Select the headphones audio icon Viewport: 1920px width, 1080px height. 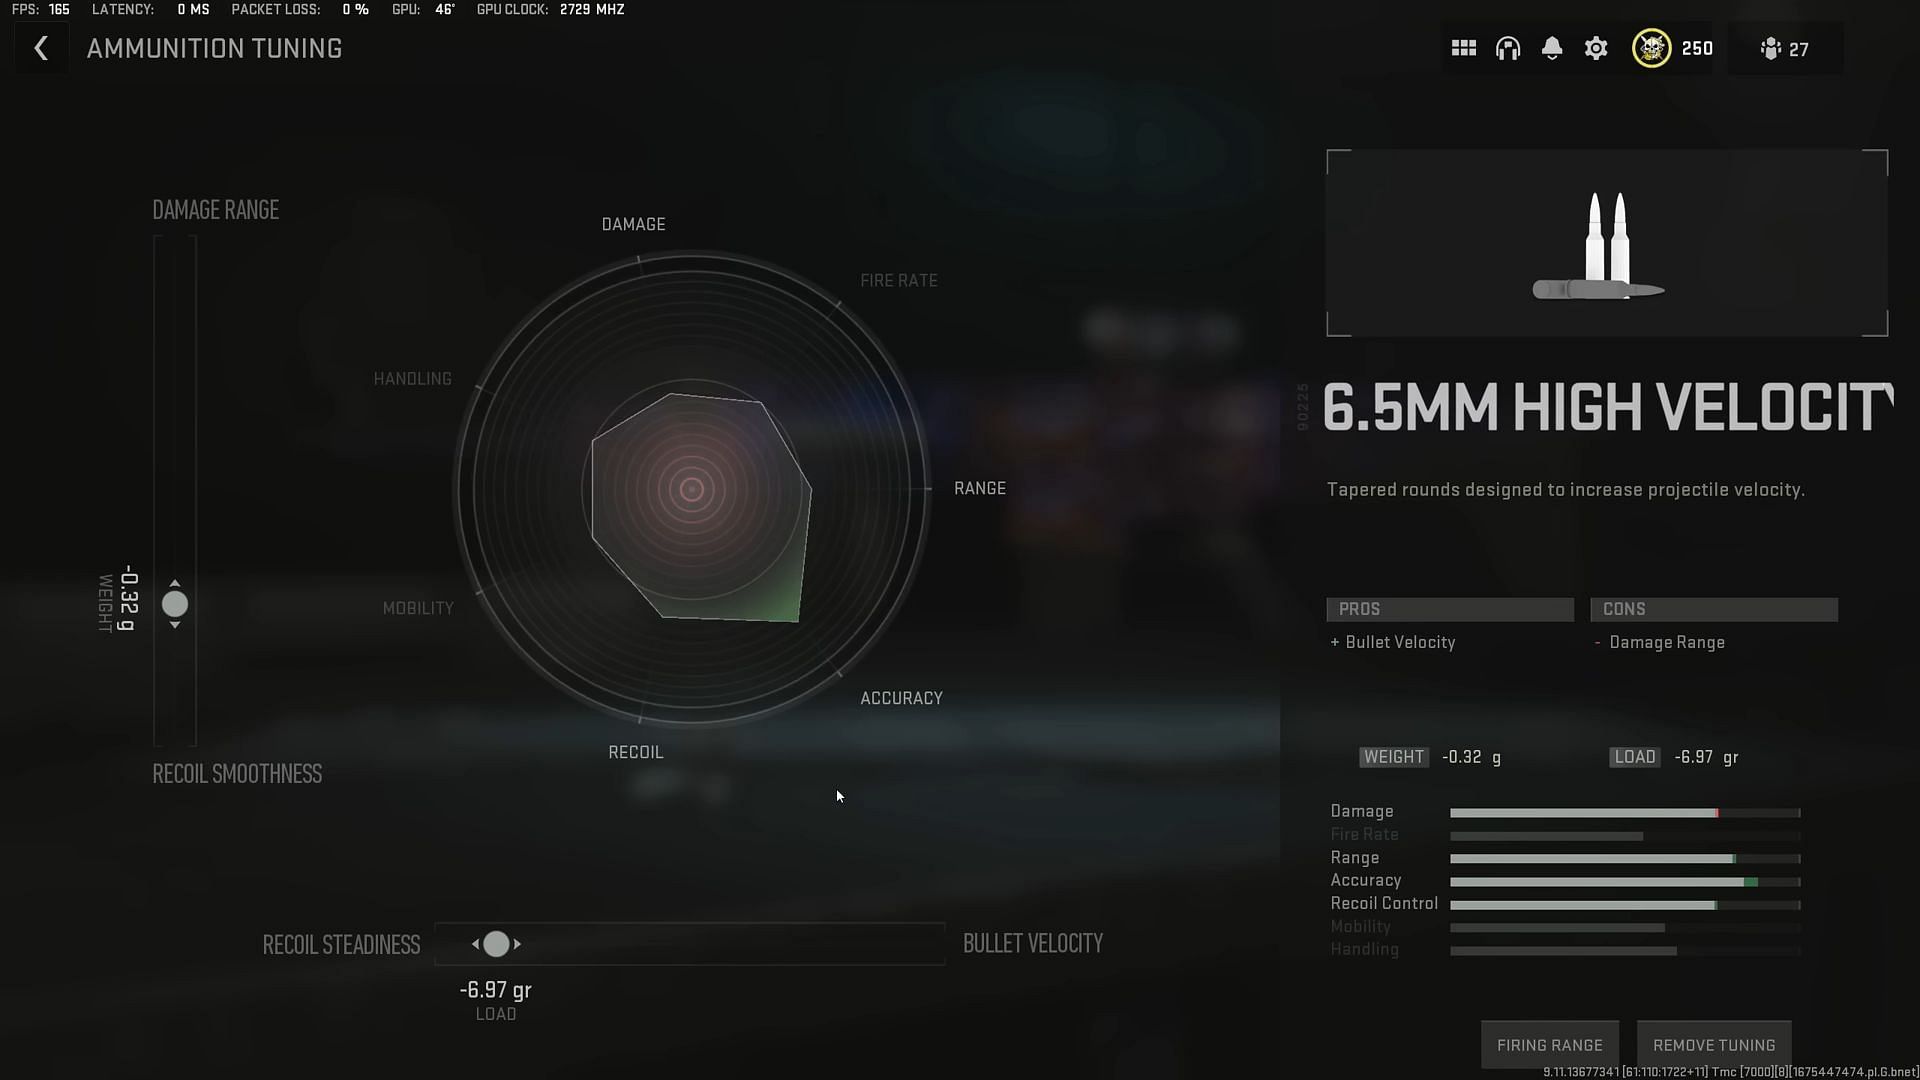click(1507, 49)
